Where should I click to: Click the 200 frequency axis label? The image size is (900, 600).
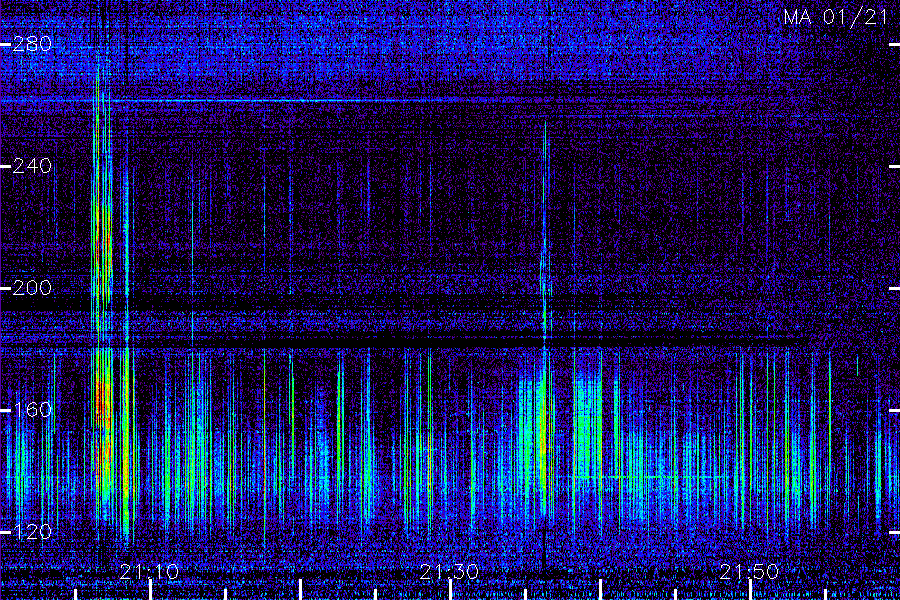32,288
